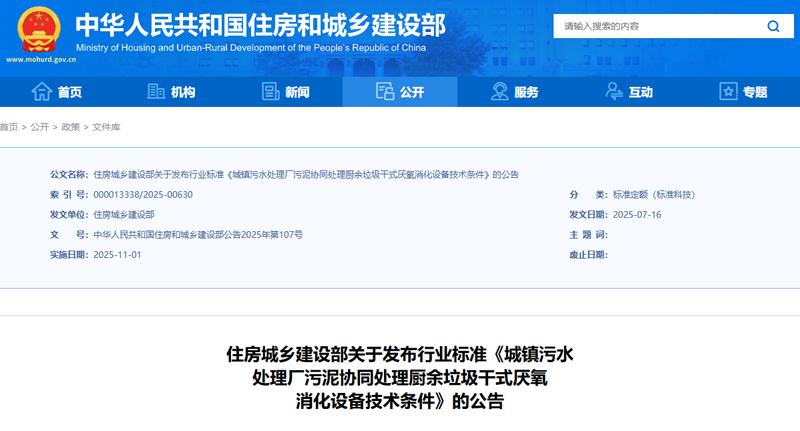The image size is (800, 431).
Task: Go to 文件库 in the breadcrumb
Action: click(106, 127)
